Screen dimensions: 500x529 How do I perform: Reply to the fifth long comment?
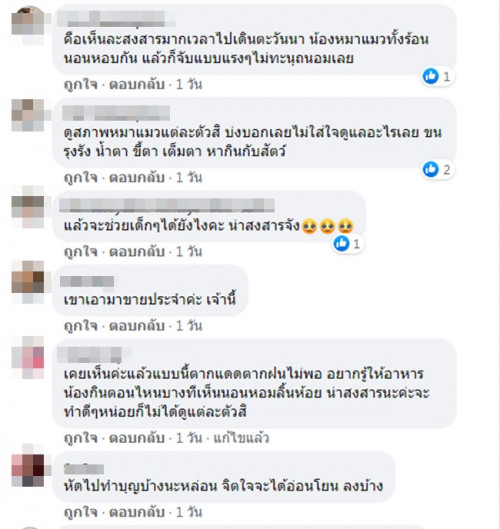pyautogui.click(x=137, y=438)
